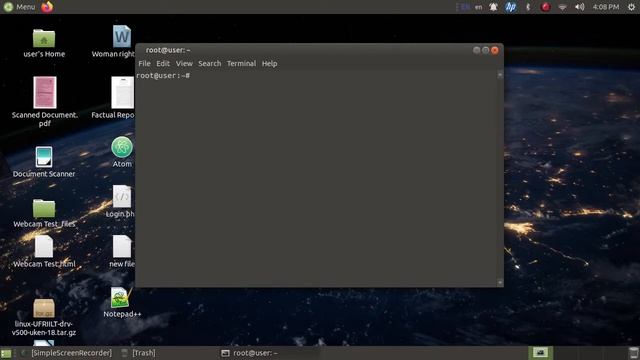Open the Search menu in terminal

click(209, 64)
